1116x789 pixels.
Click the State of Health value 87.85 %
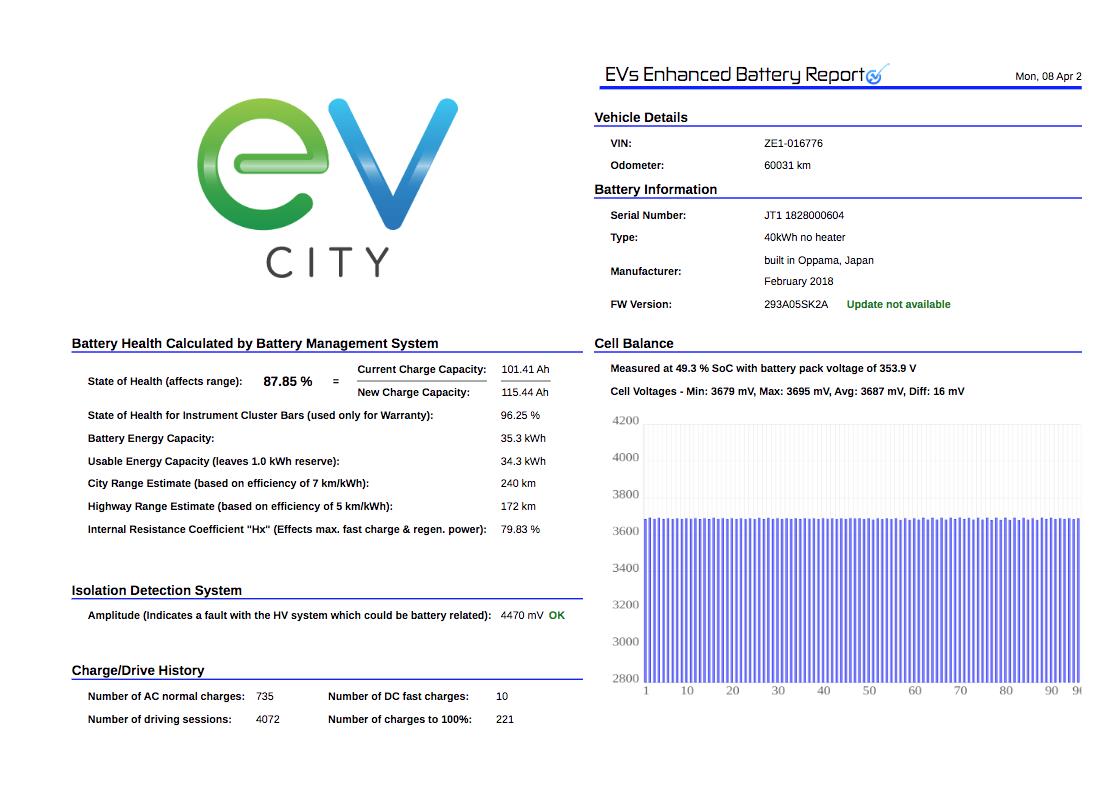[288, 381]
